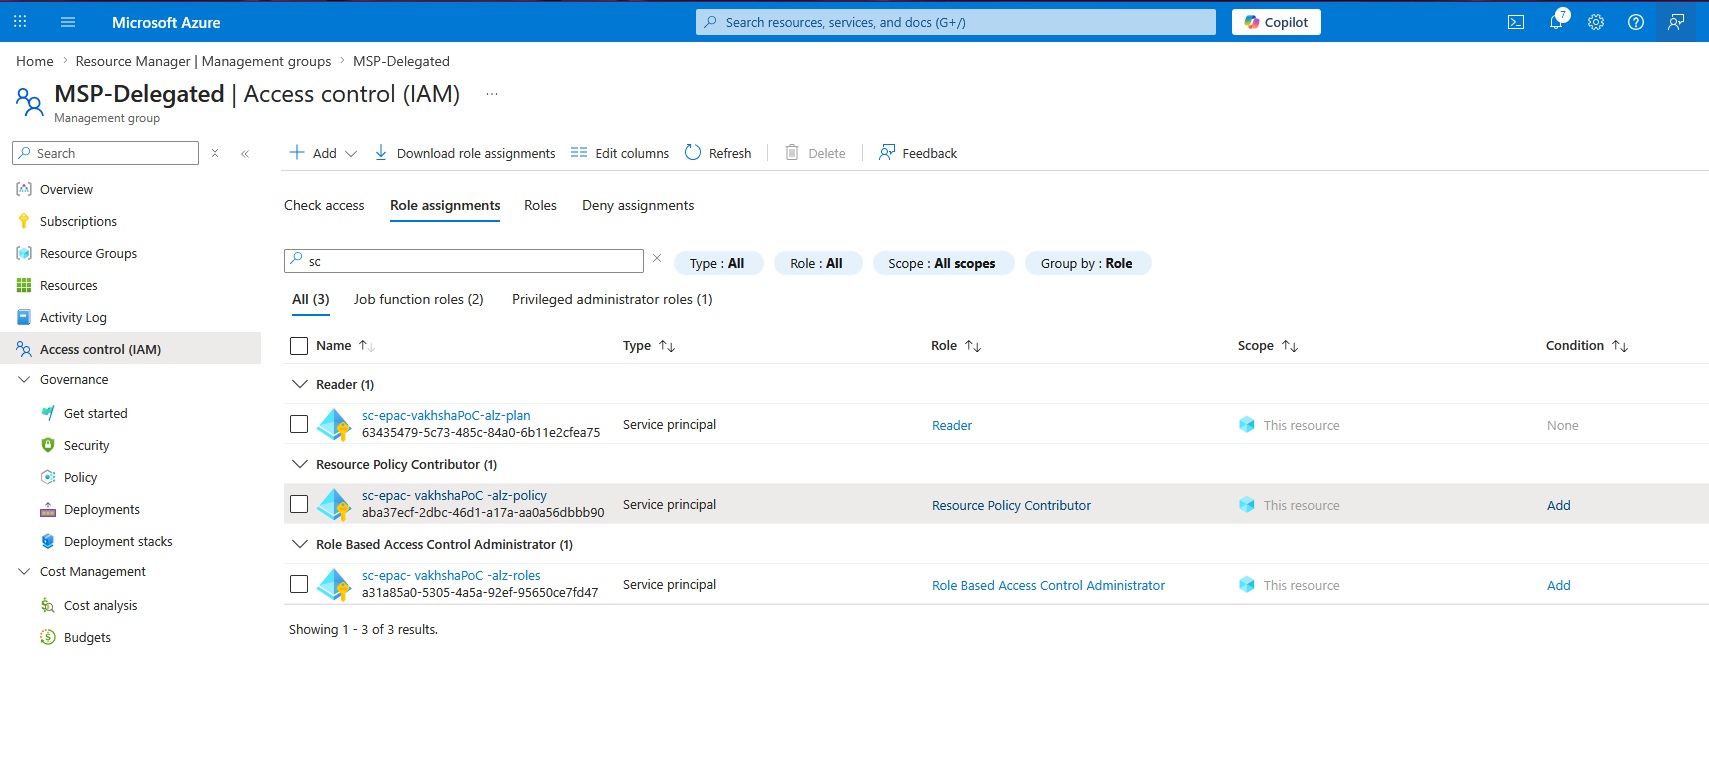Select the Role assignments tab
Image resolution: width=1709 pixels, height=757 pixels.
point(445,205)
